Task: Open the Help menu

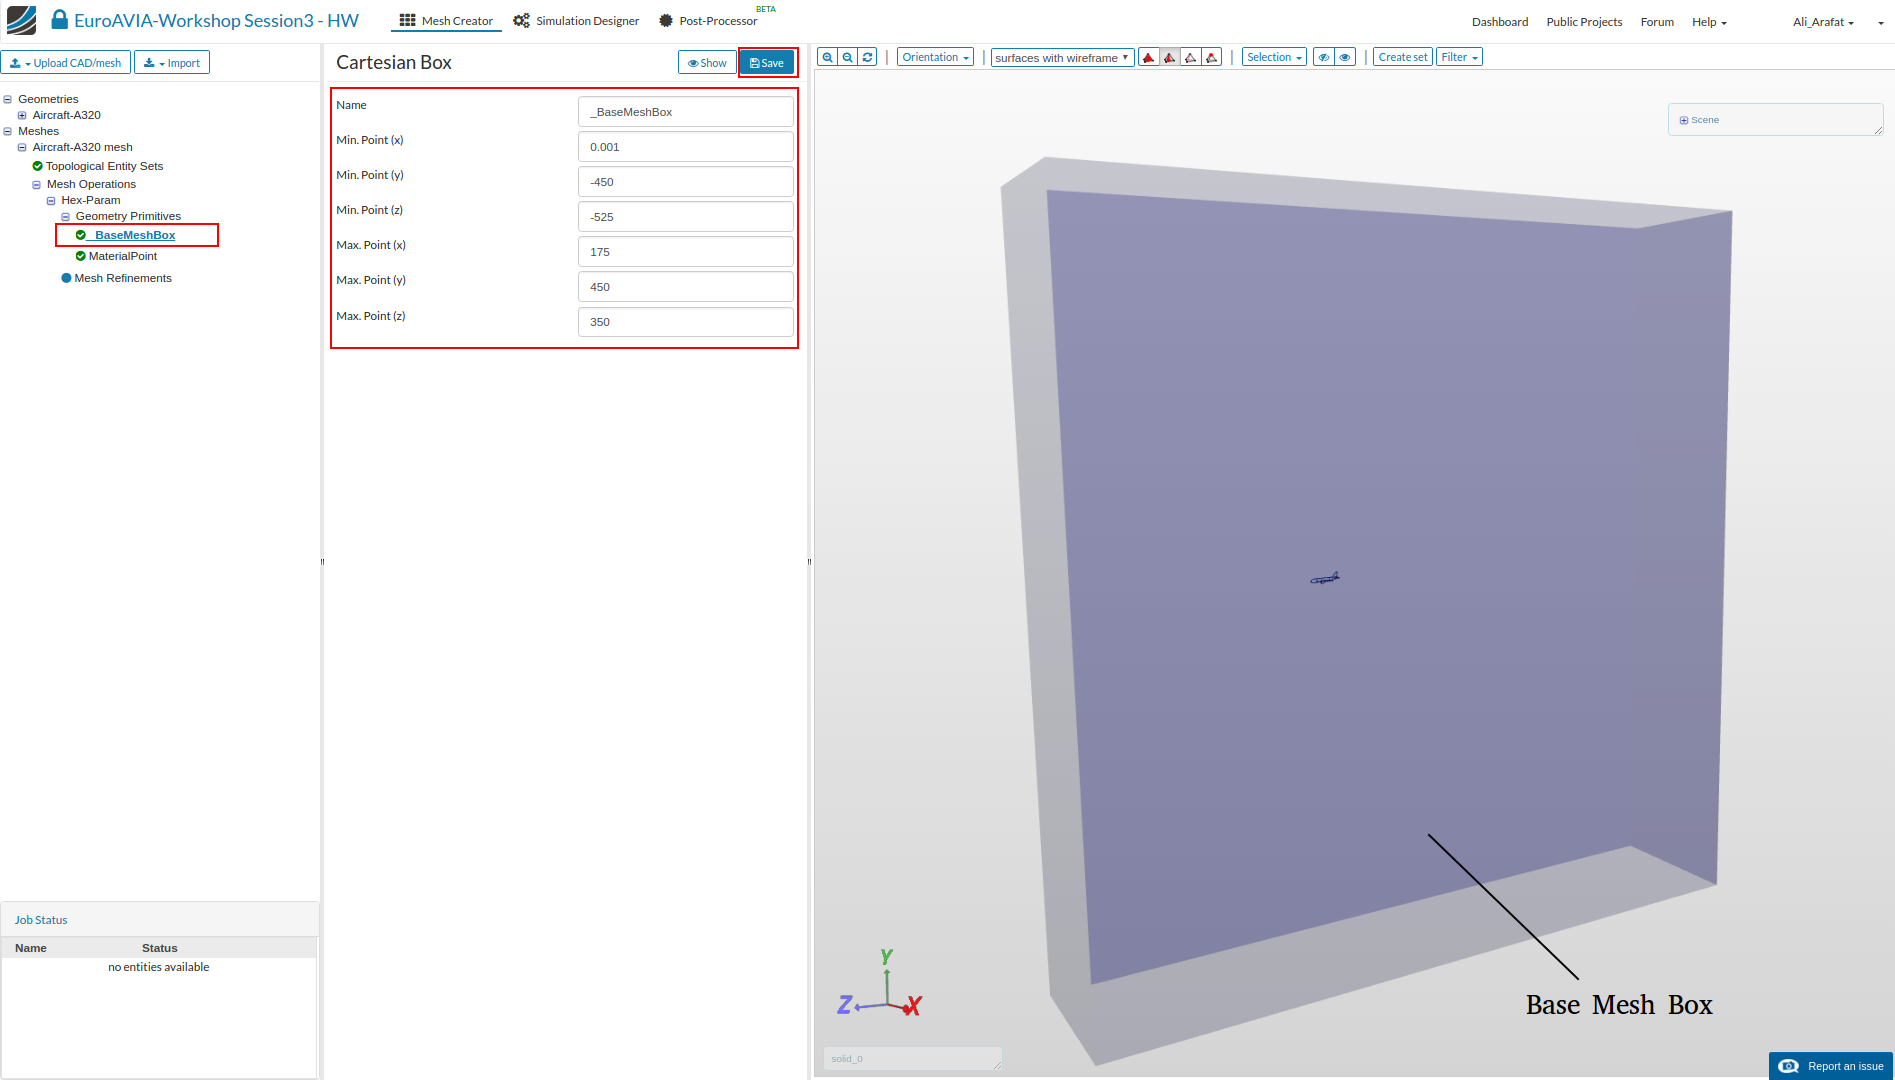Action: click(x=1709, y=22)
